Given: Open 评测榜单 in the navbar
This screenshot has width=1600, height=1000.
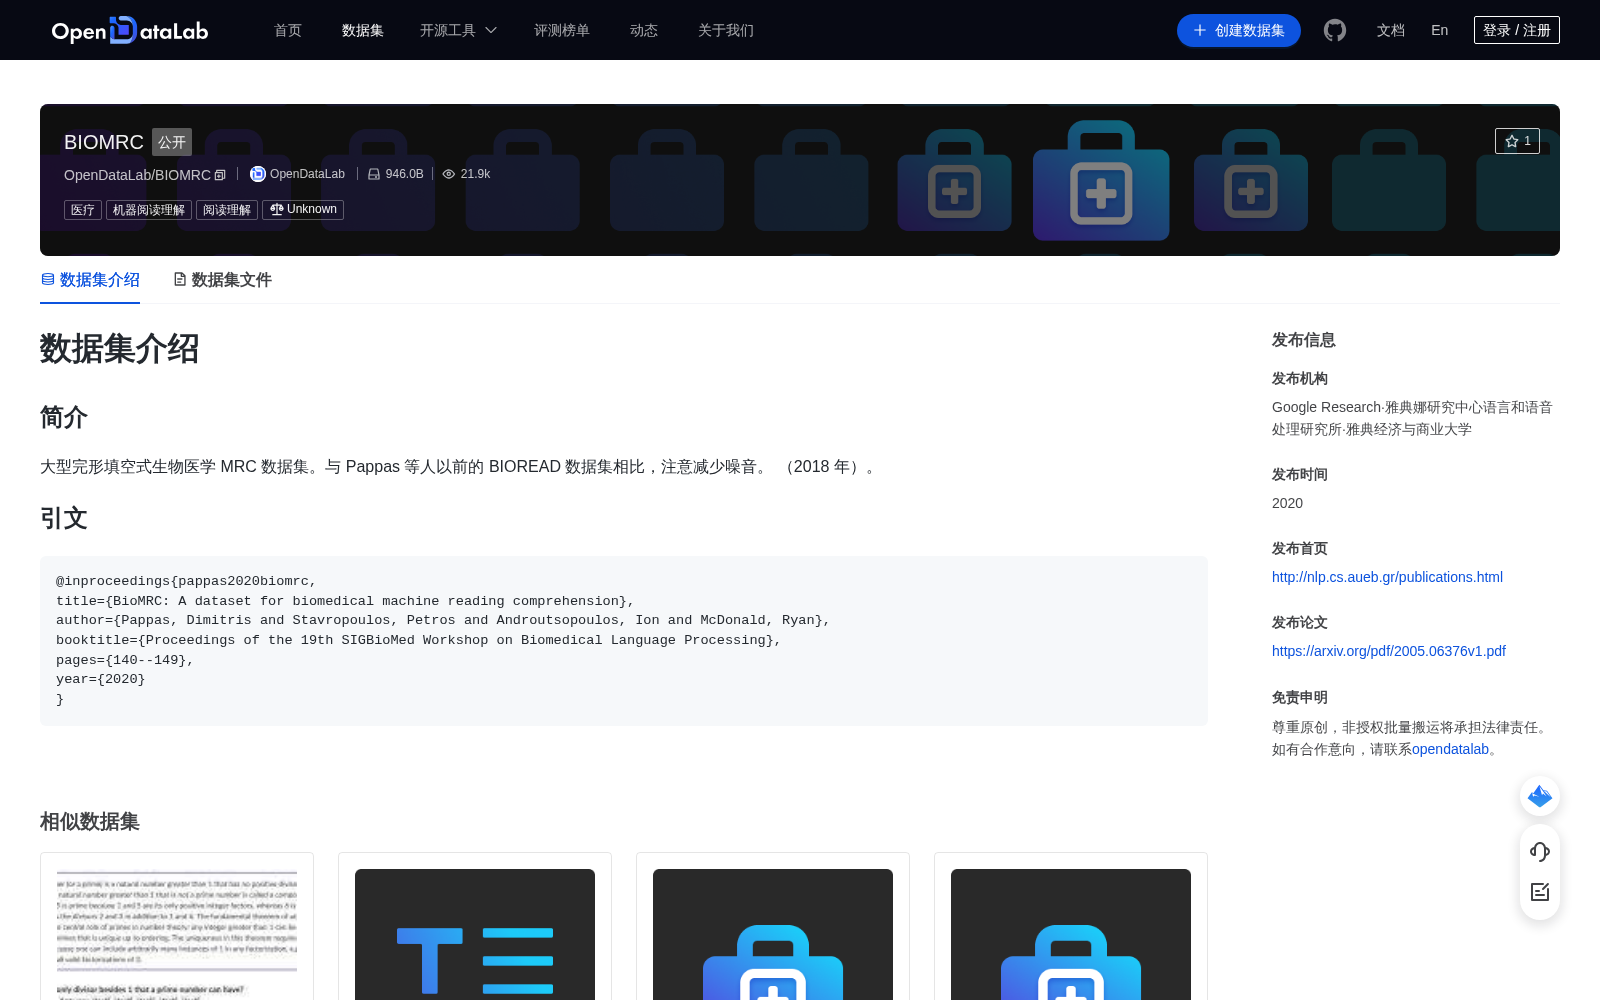Looking at the screenshot, I should 562,30.
